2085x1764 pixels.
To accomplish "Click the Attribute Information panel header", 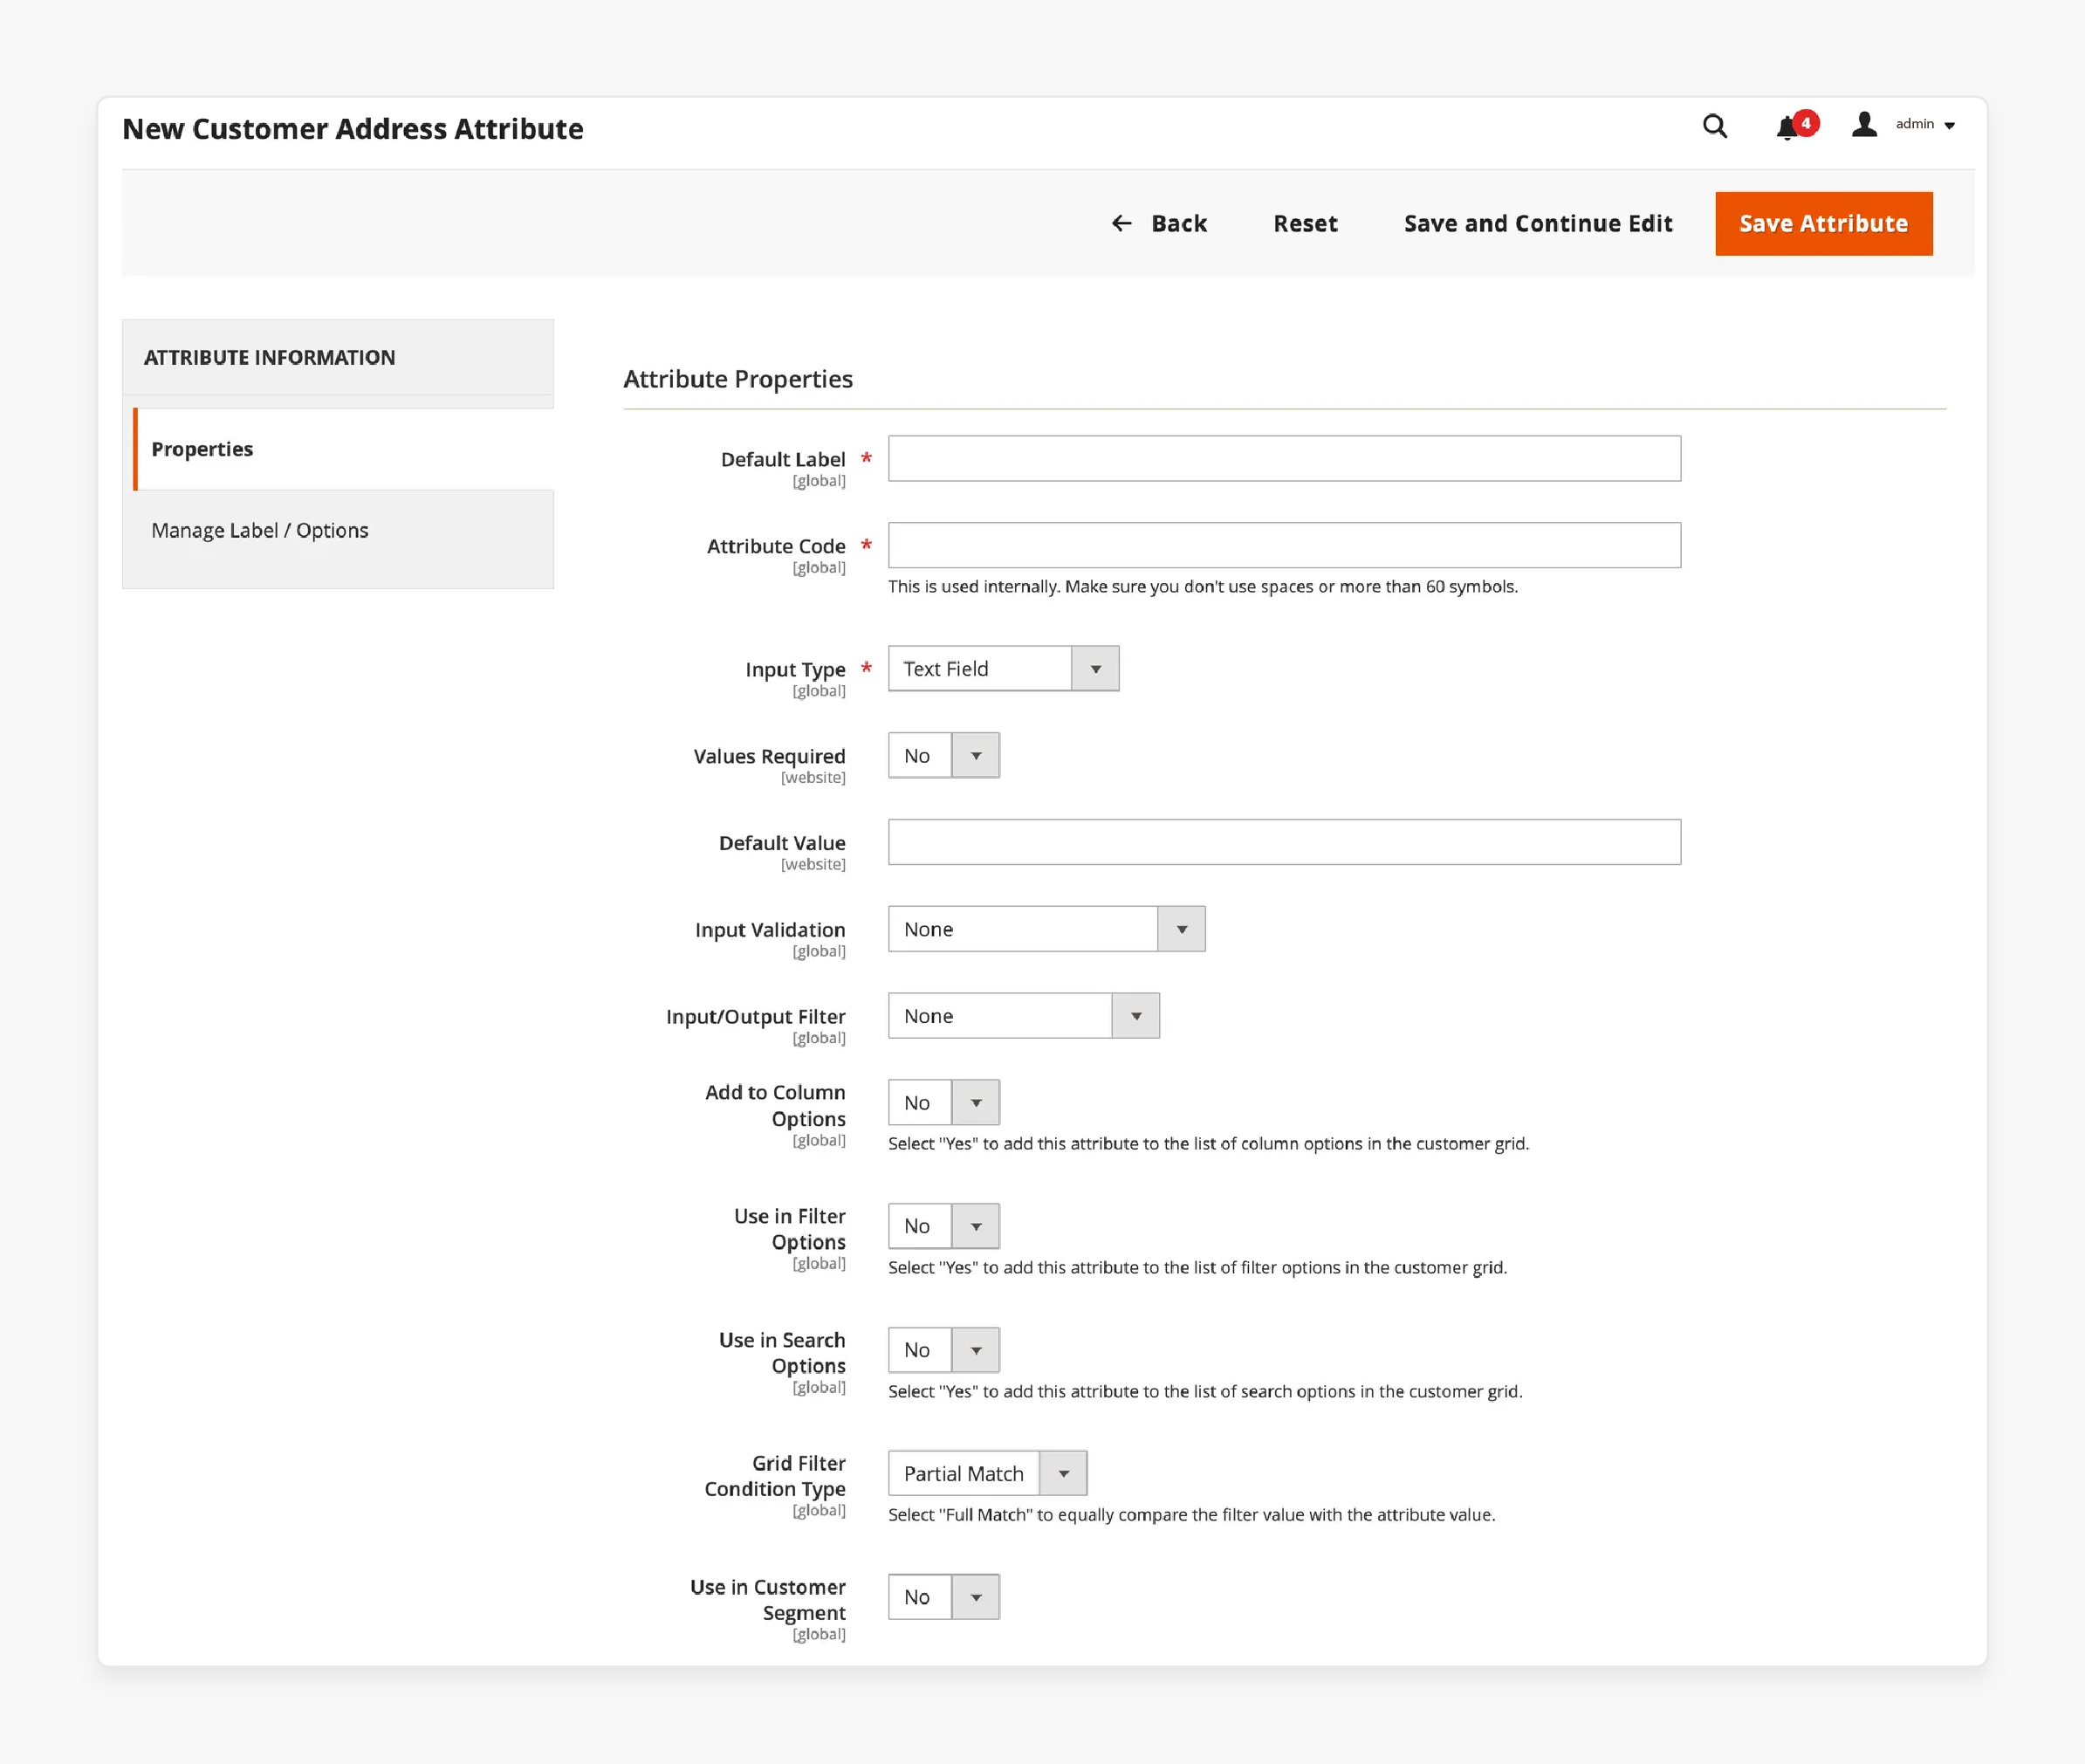I will point(338,357).
